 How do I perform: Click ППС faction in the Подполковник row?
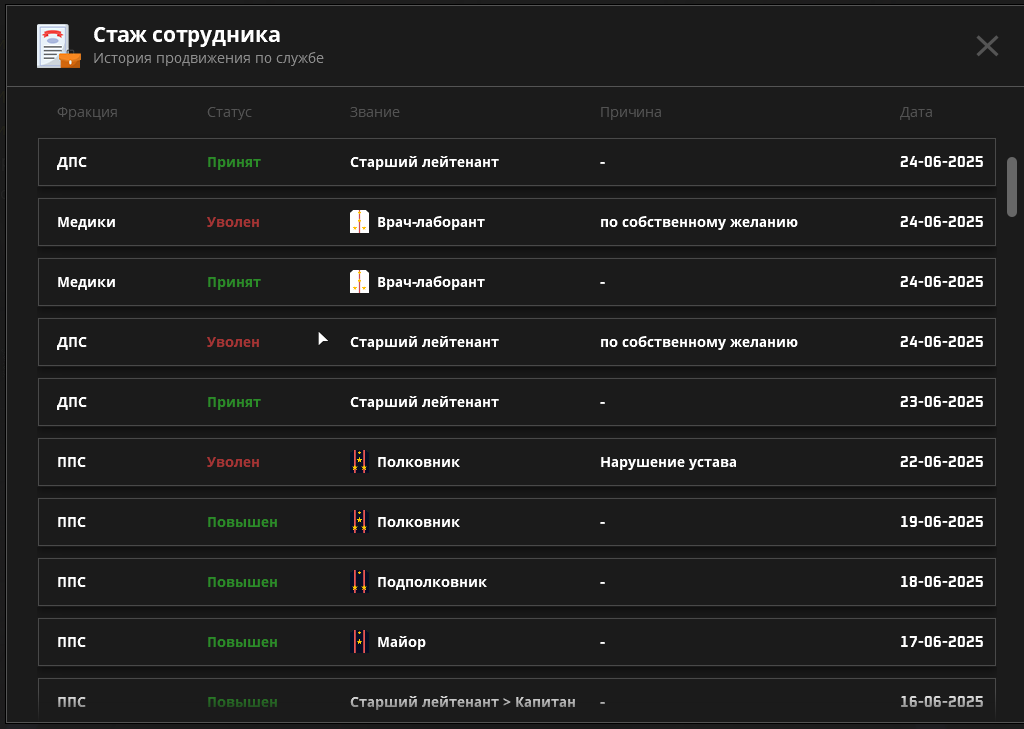coord(71,582)
